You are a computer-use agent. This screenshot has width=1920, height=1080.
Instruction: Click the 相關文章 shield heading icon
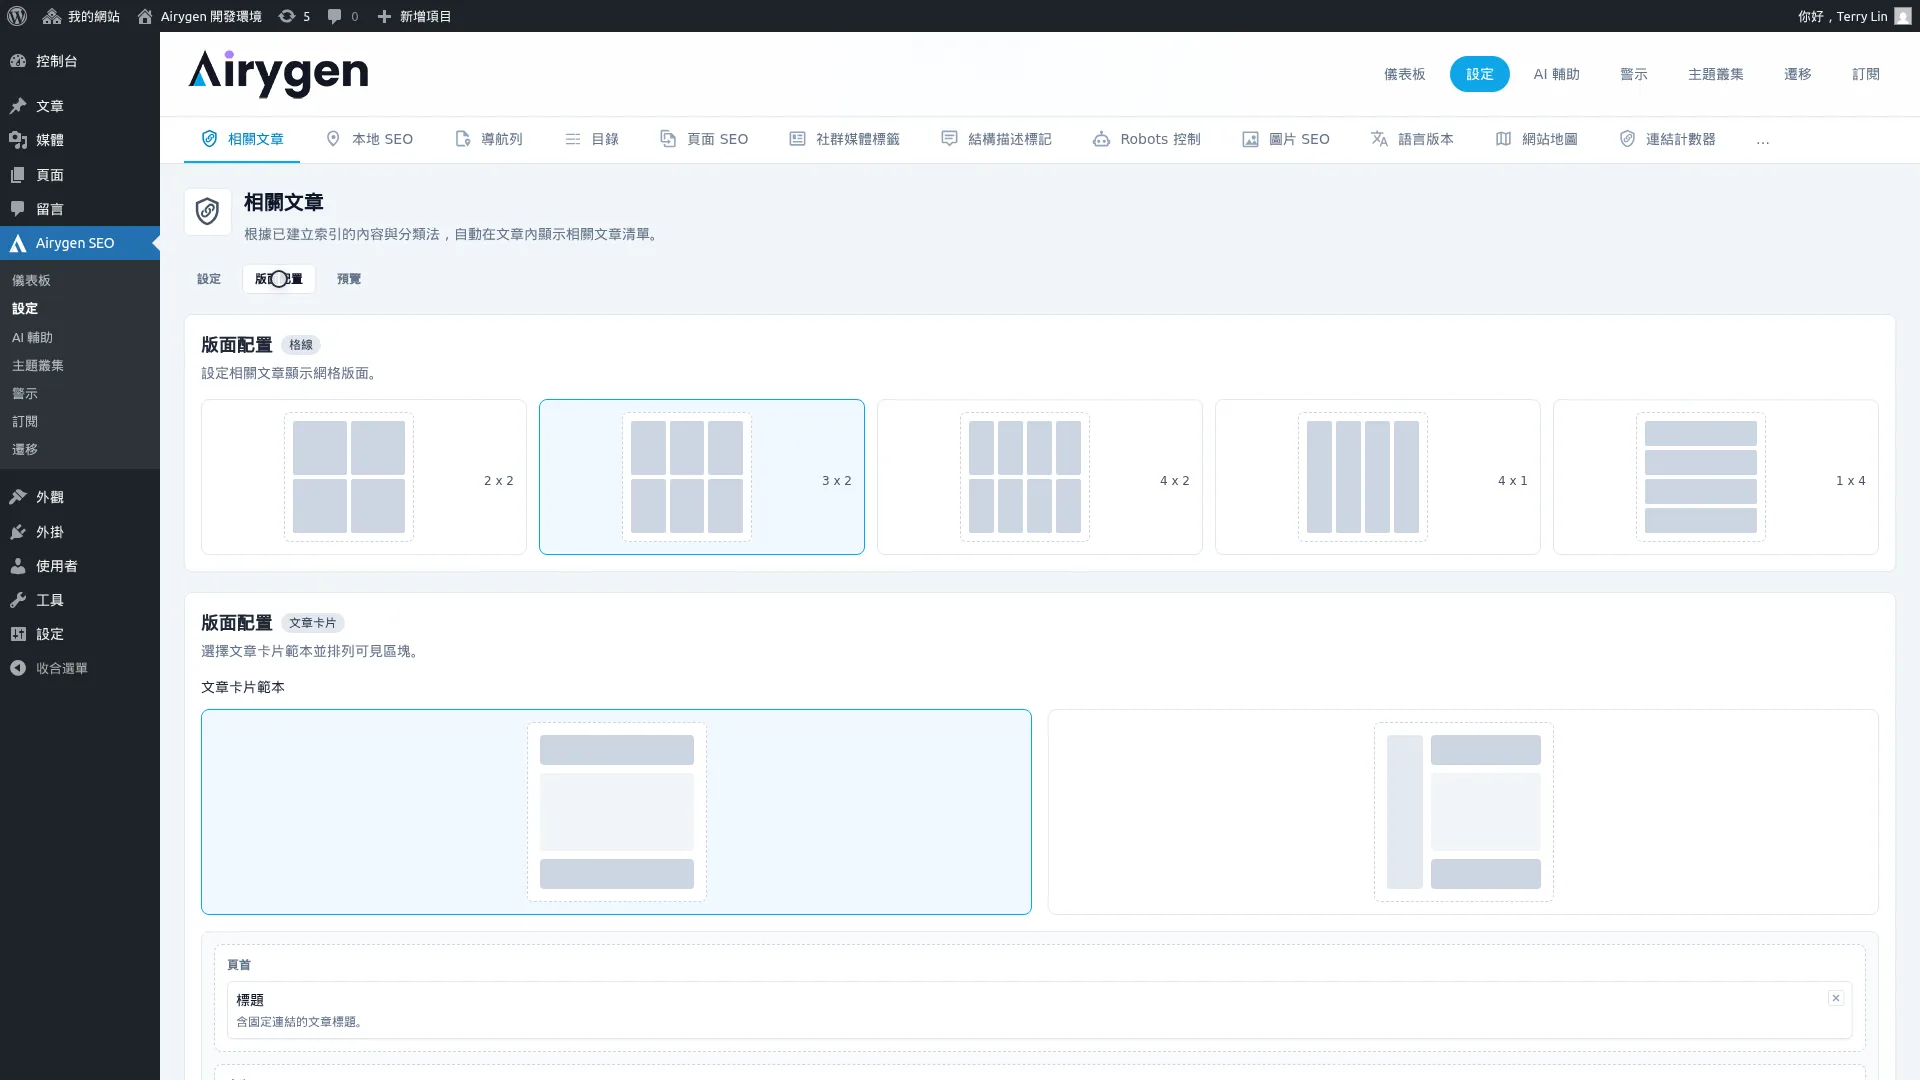tap(208, 212)
